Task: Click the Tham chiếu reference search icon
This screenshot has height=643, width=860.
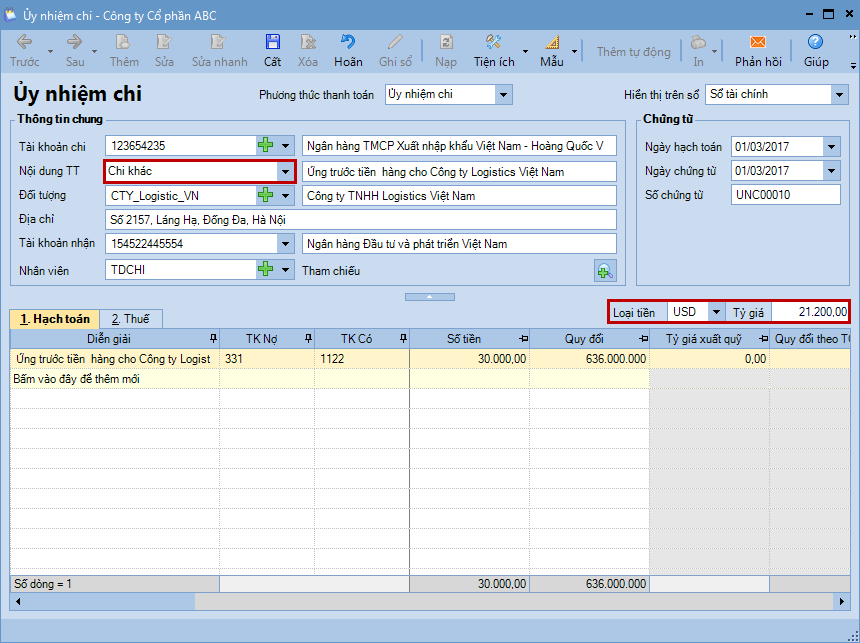Action: pyautogui.click(x=605, y=270)
